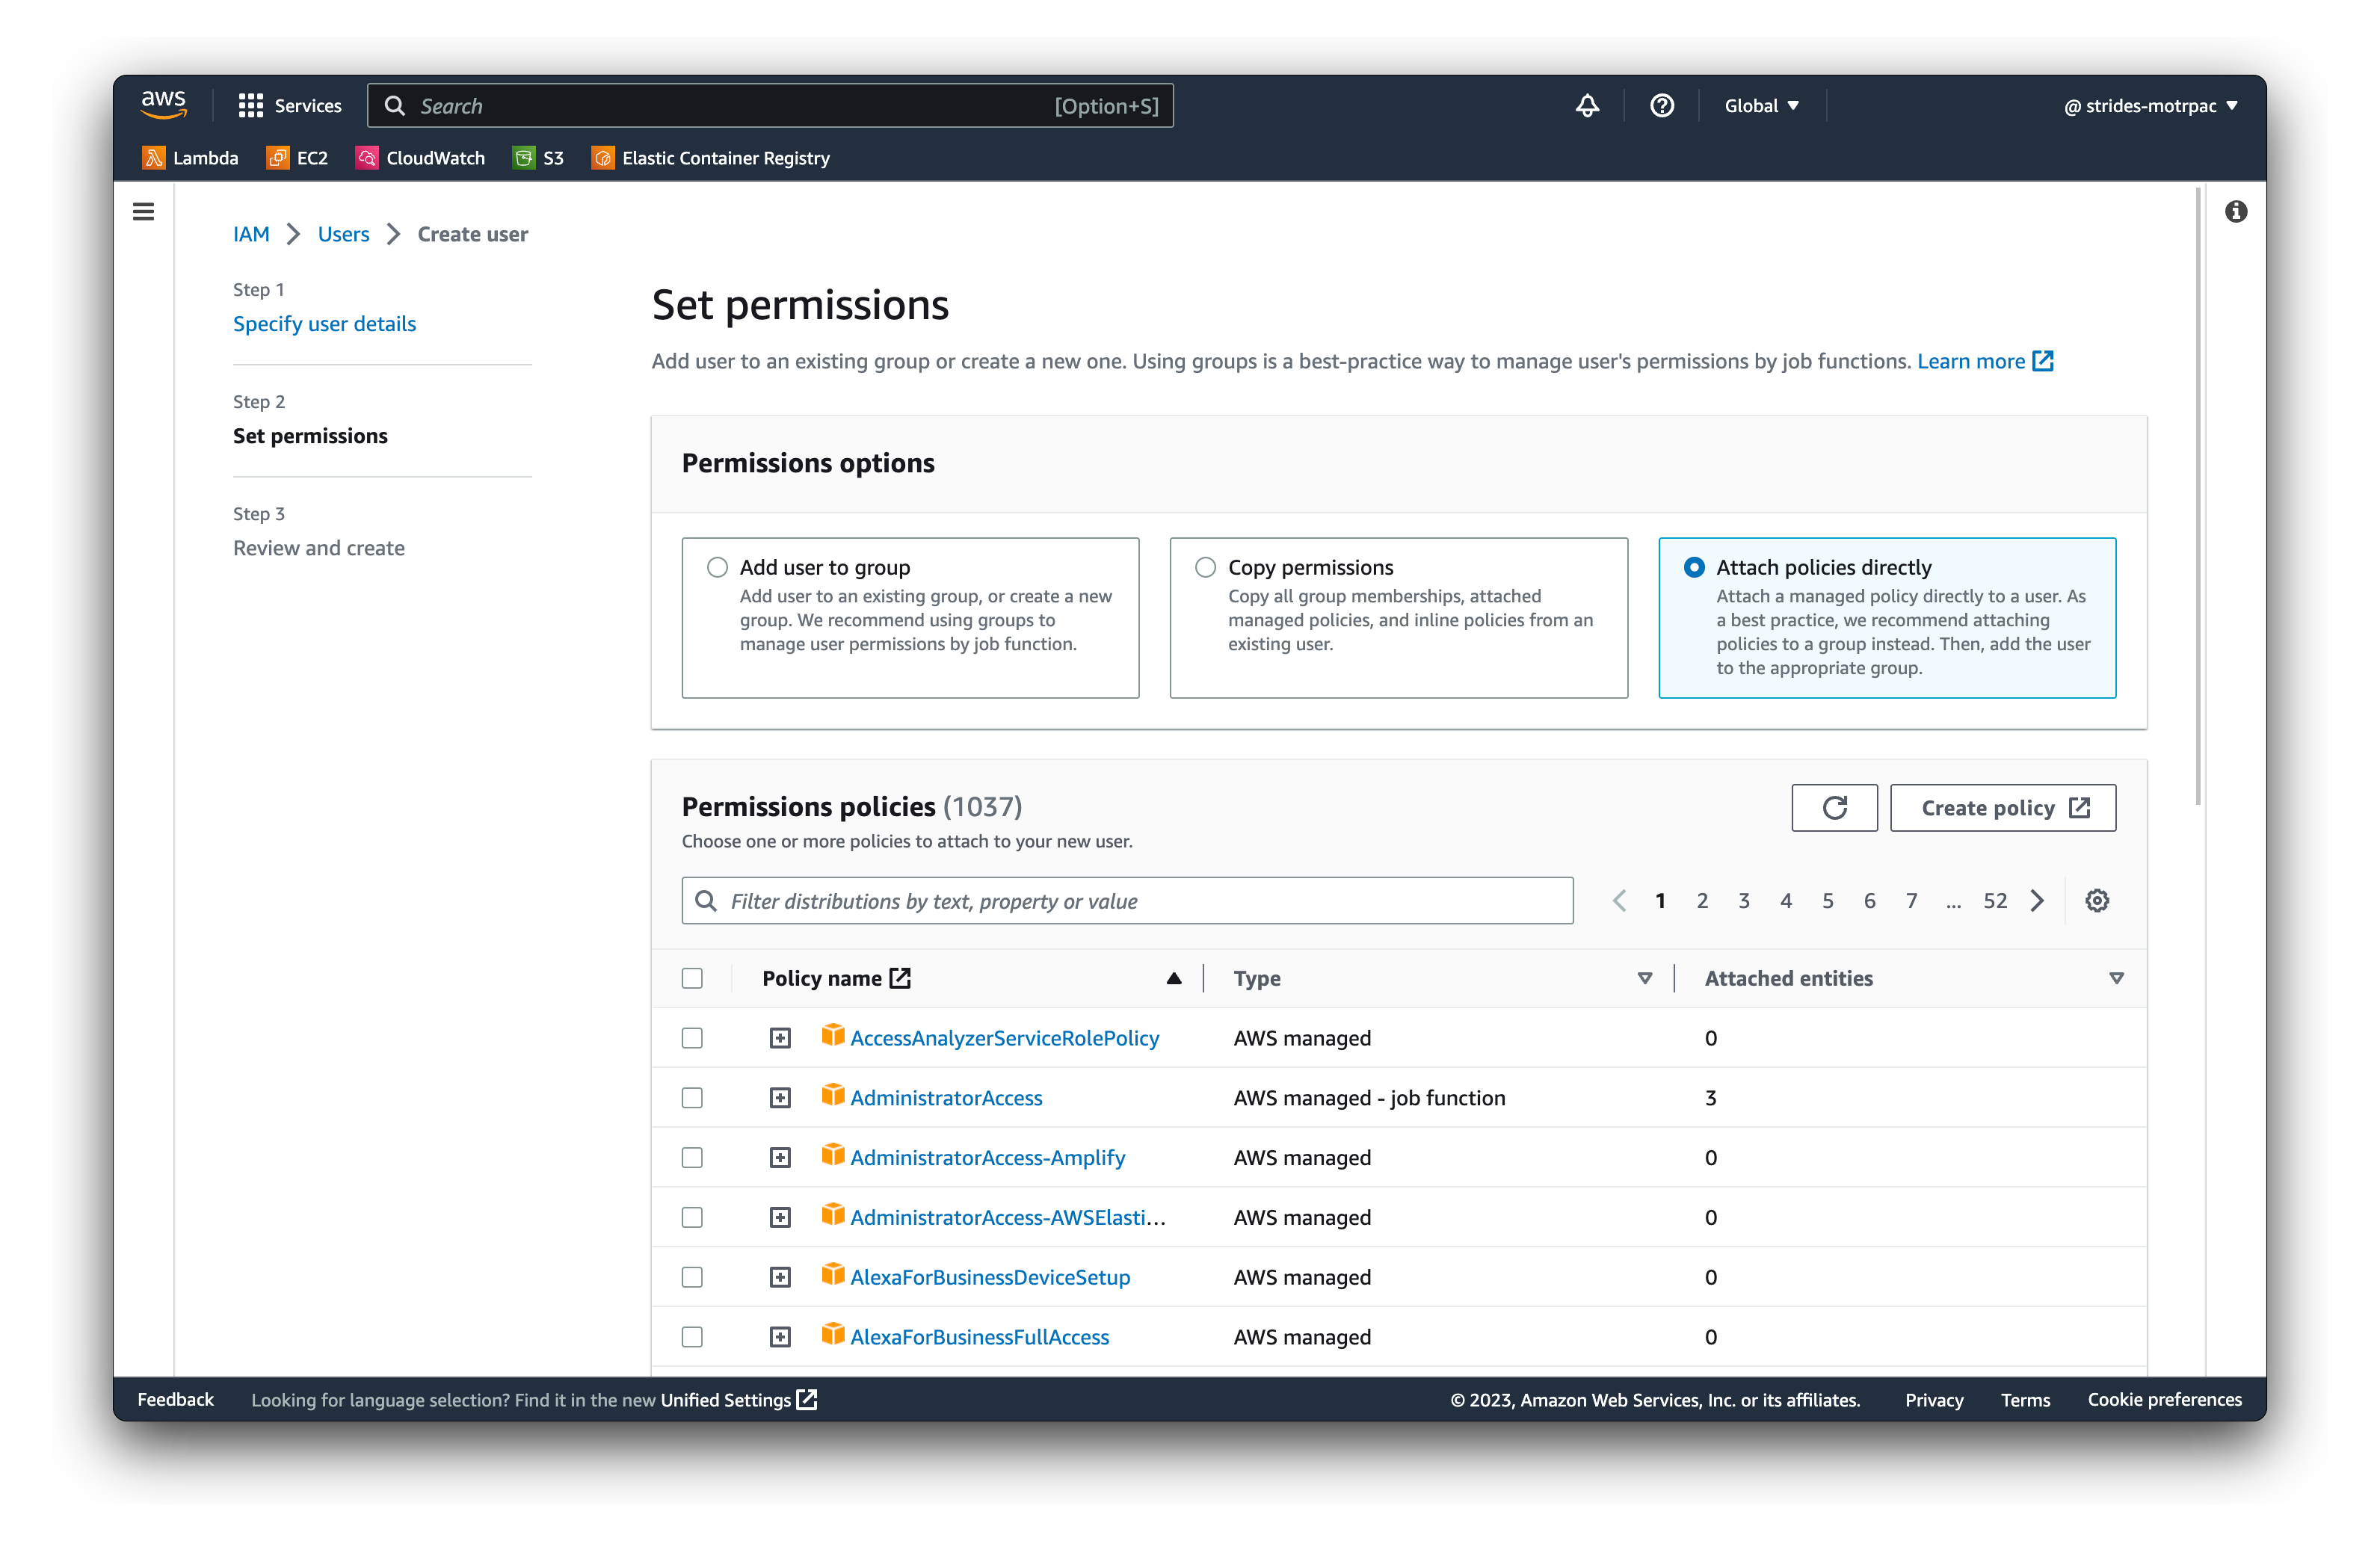Open table preferences gear icon
Viewport: 2380px width, 1541px height.
[x=2097, y=901]
